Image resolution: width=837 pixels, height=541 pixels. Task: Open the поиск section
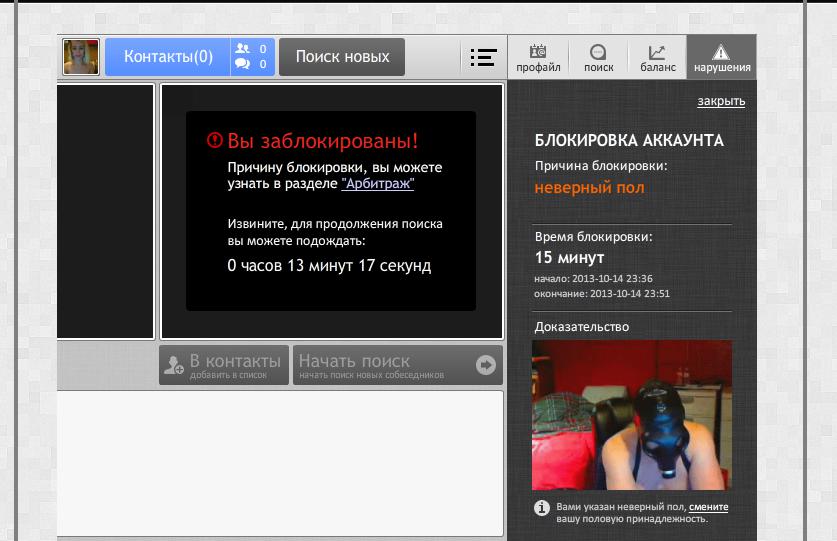pos(598,58)
